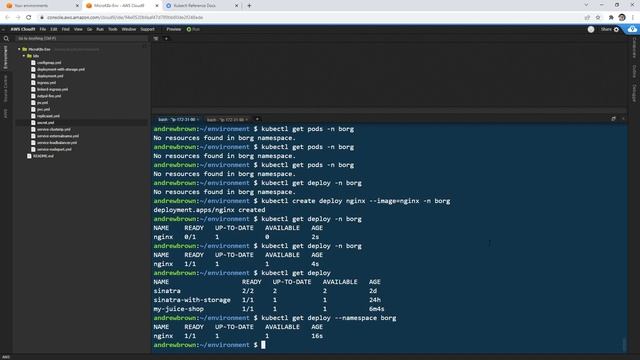Open the Edit menu
The height and width of the screenshot is (360, 640).
[54, 29]
